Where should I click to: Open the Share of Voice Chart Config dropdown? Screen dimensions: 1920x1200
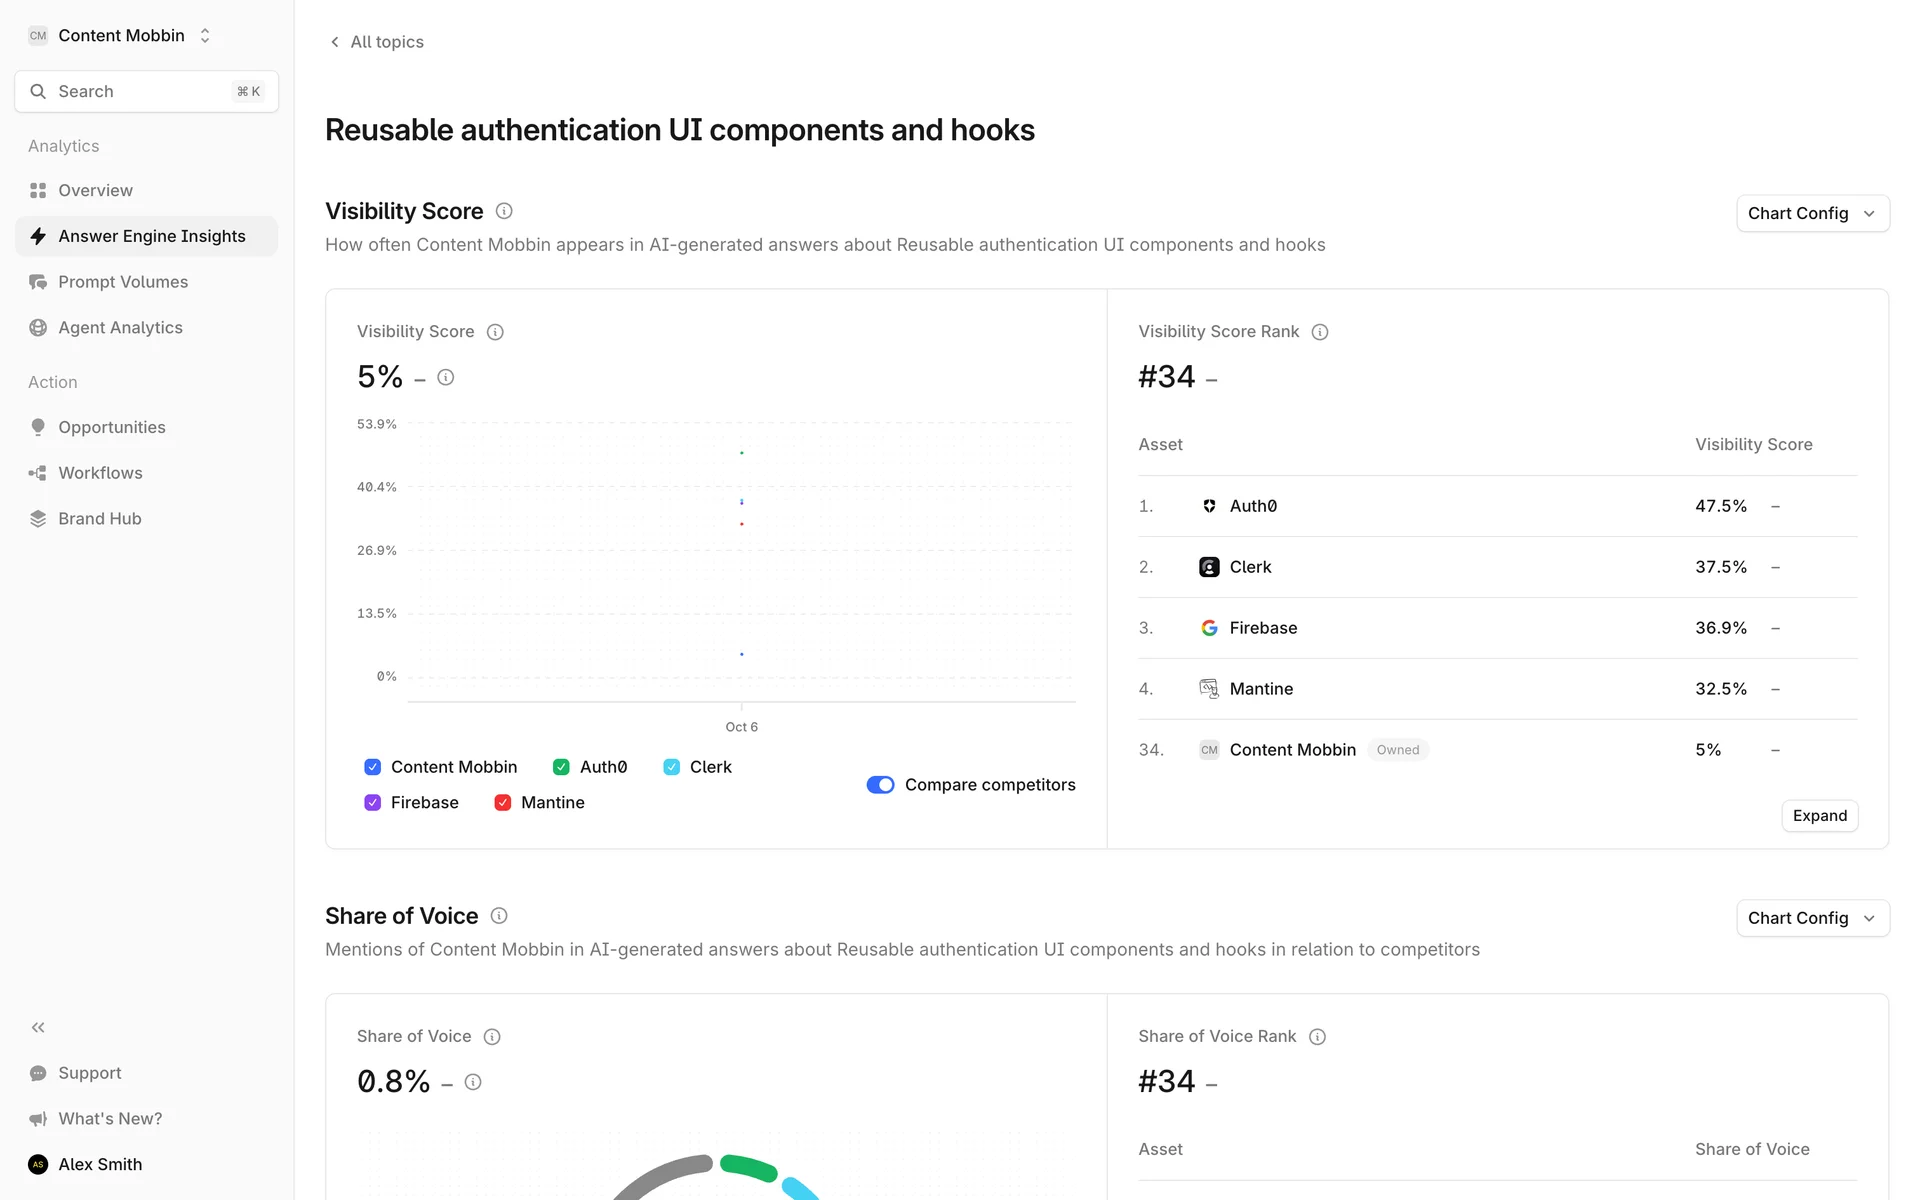pos(1812,918)
